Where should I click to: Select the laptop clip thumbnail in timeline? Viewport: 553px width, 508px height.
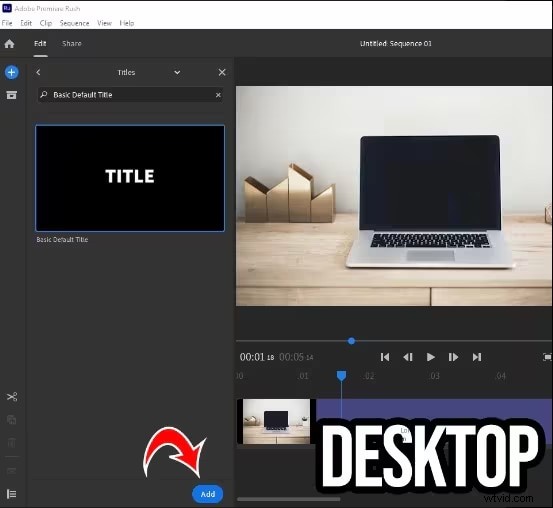pos(276,421)
